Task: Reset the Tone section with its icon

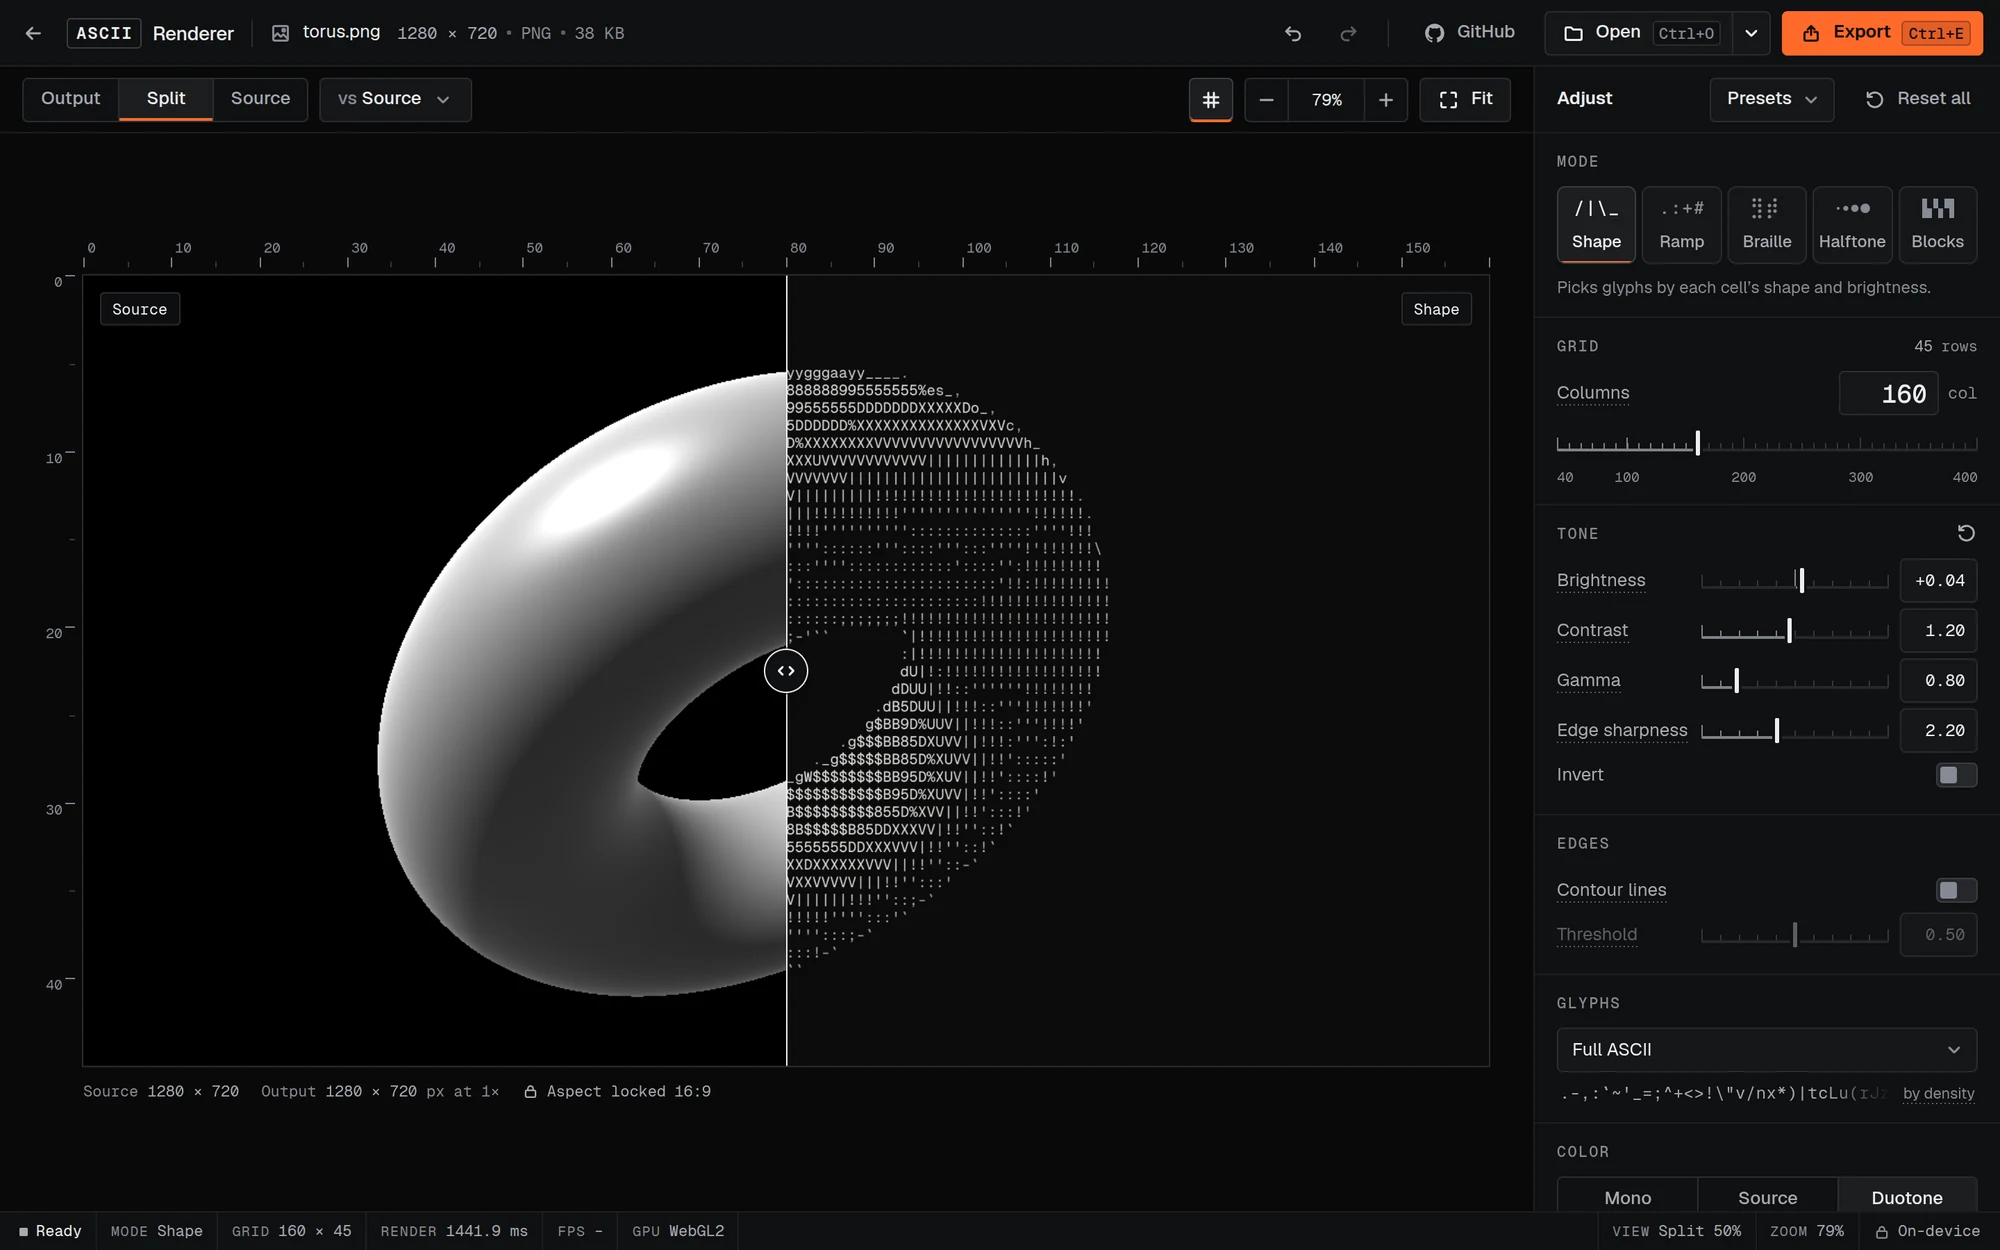Action: coord(1966,533)
